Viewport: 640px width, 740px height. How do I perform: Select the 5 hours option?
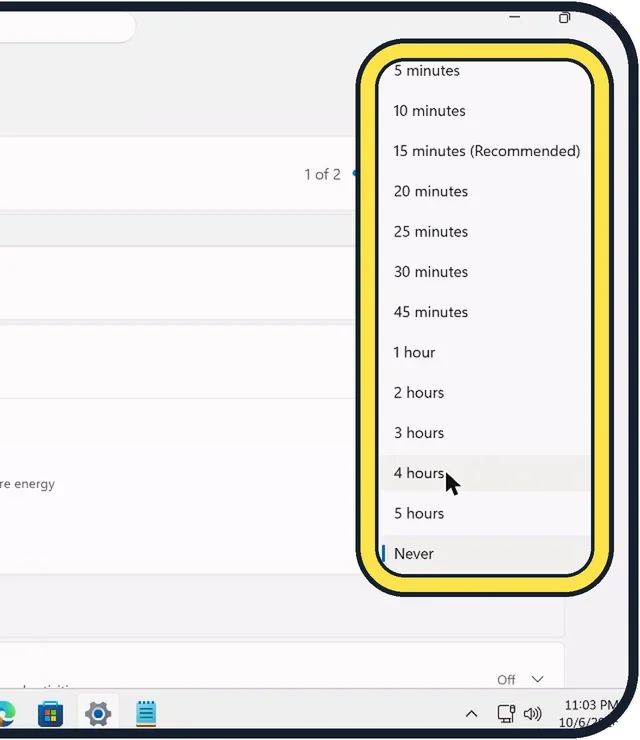coord(485,513)
